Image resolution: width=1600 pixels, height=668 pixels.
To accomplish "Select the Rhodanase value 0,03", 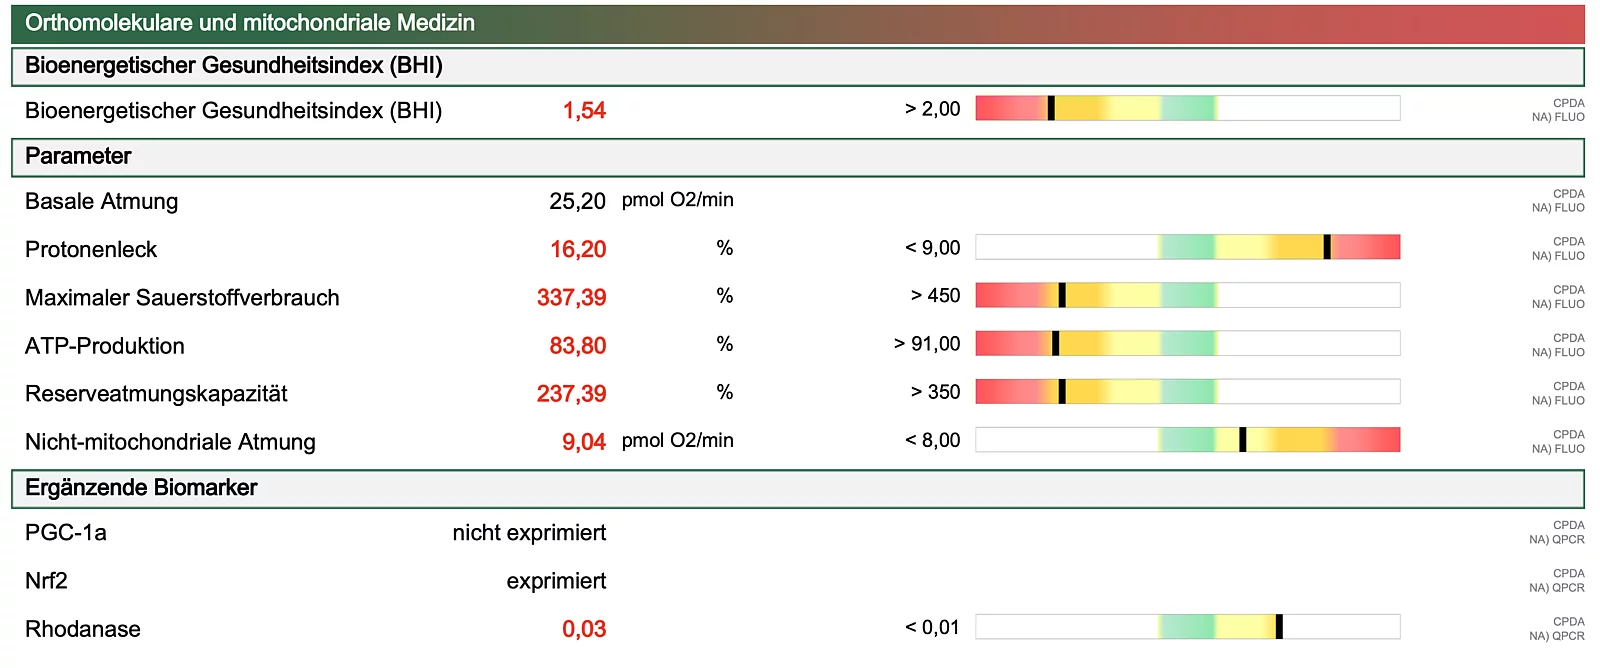I will pyautogui.click(x=584, y=629).
